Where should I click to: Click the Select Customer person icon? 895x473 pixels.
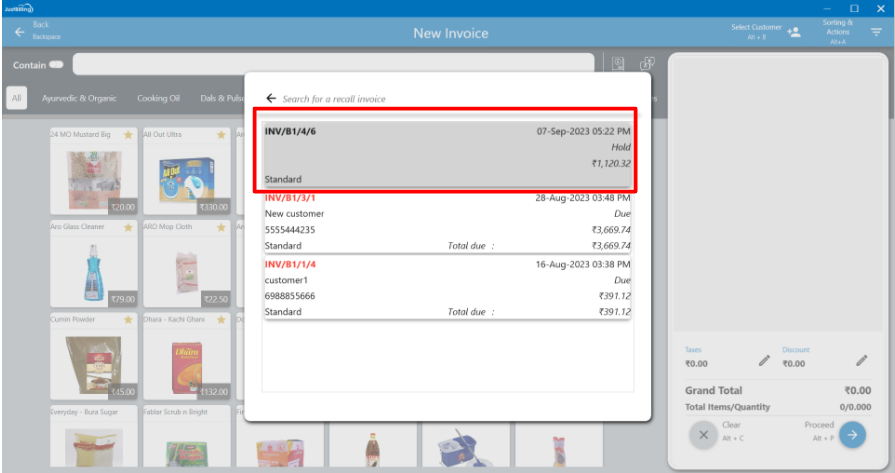[x=794, y=32]
